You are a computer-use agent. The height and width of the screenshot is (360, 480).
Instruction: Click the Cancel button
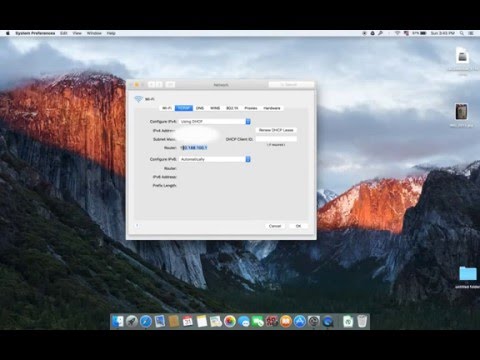click(275, 226)
